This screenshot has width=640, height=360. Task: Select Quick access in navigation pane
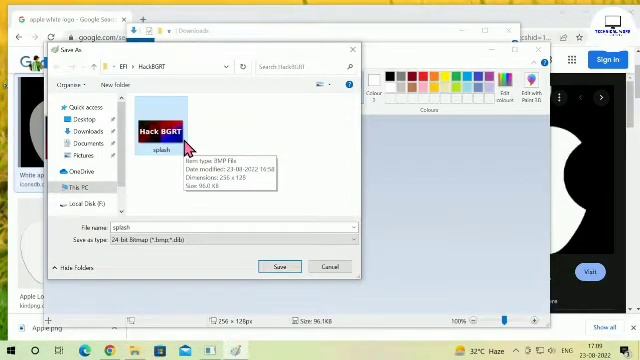[x=85, y=107]
